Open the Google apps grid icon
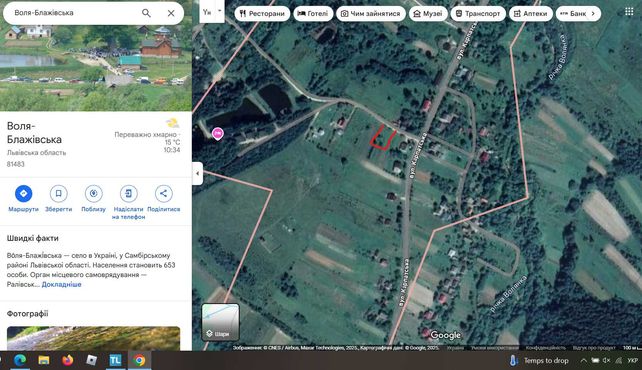This screenshot has width=642, height=370. (x=629, y=12)
